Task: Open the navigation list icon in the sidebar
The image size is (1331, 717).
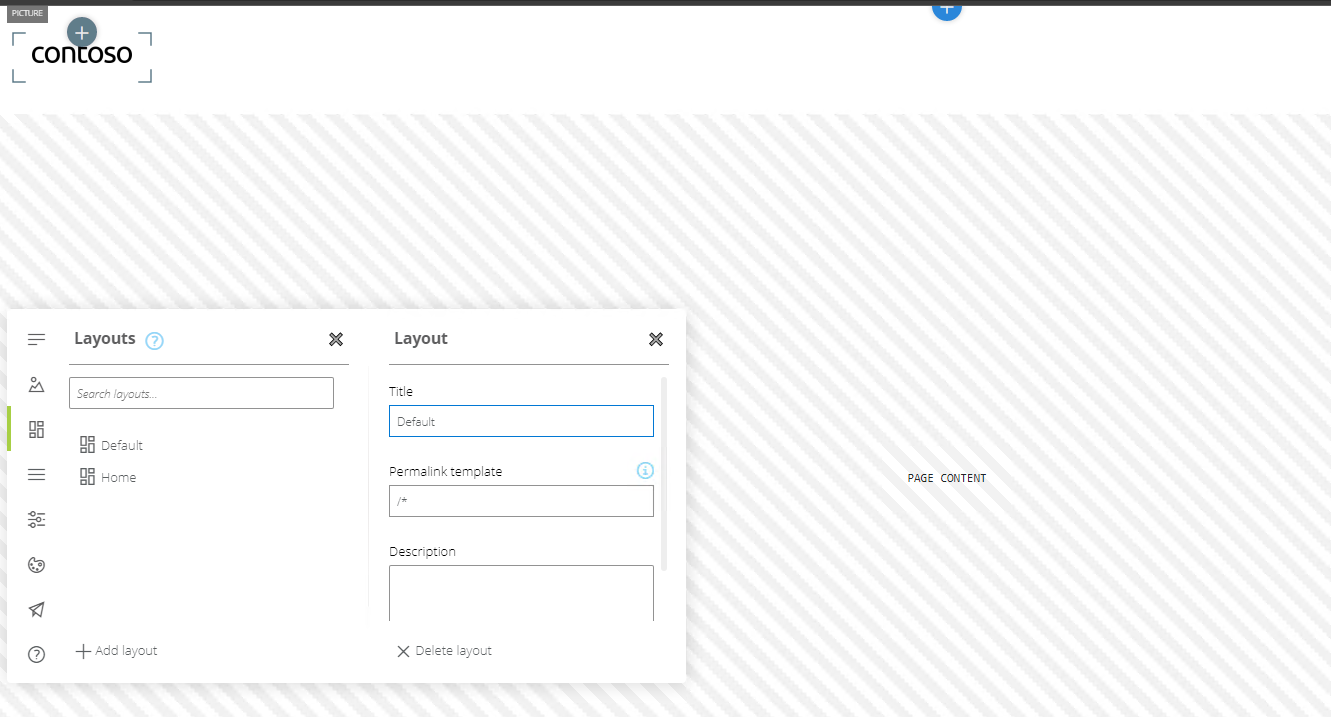Action: click(x=36, y=474)
